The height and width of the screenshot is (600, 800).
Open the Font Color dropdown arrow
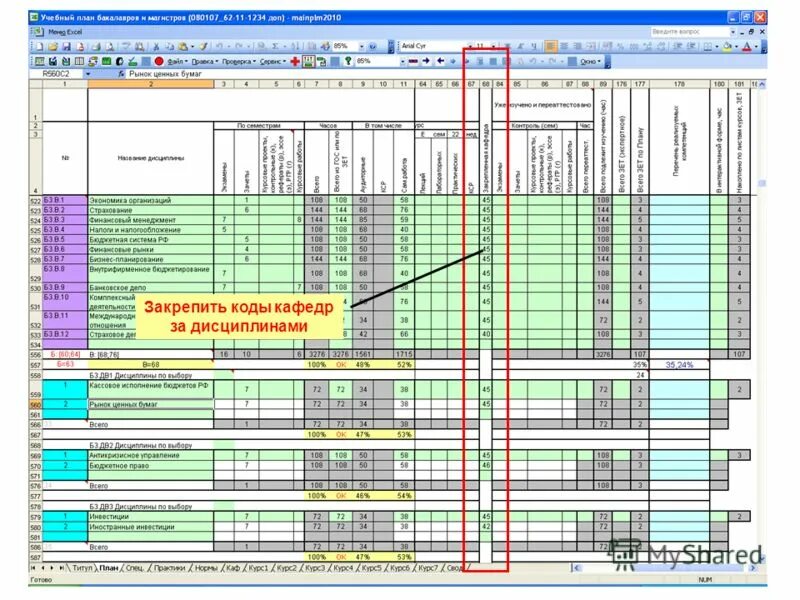756,46
